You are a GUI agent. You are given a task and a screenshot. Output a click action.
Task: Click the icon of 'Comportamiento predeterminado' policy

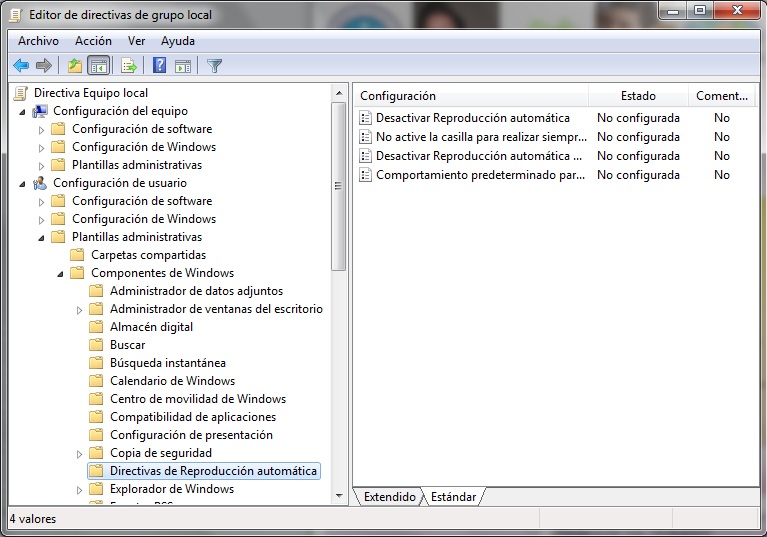365,175
